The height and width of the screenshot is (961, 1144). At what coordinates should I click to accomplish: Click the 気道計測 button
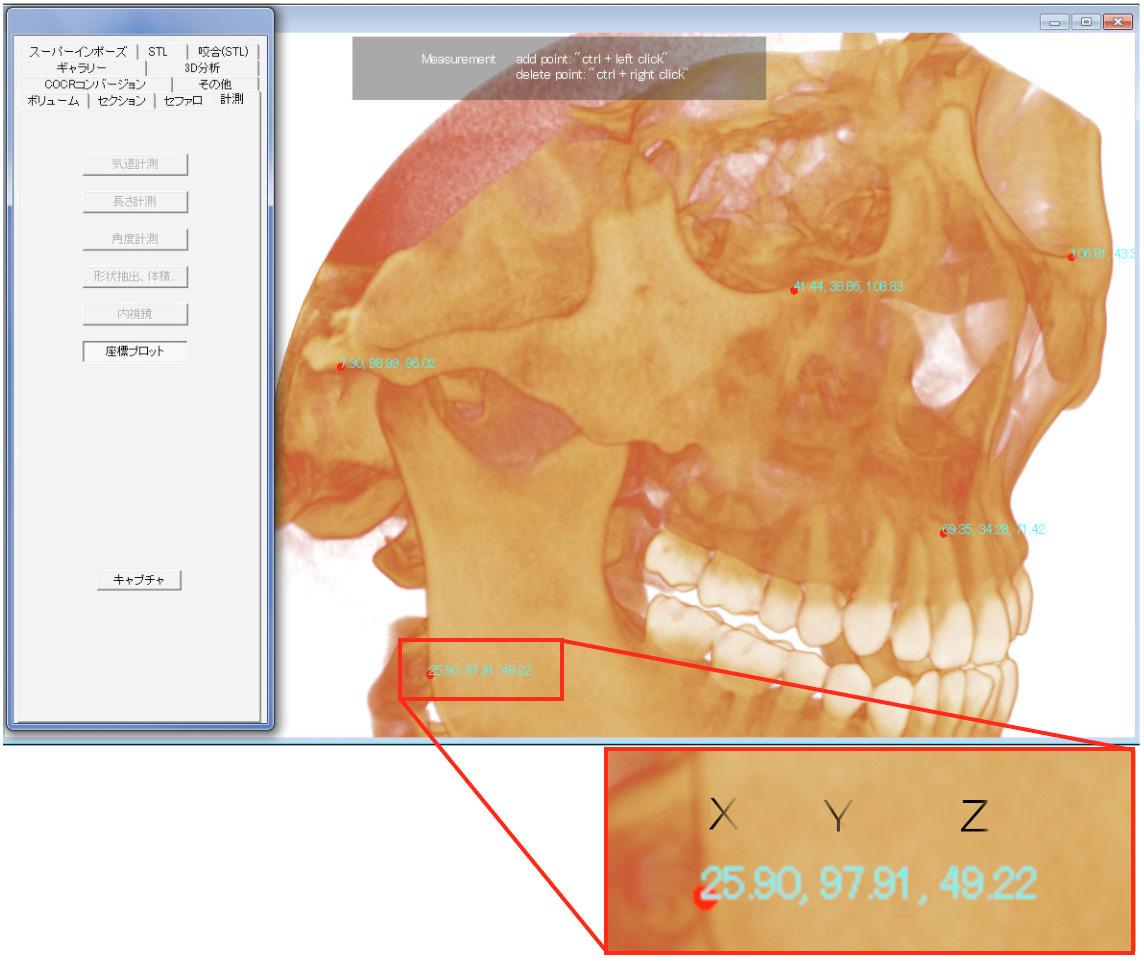pos(135,164)
